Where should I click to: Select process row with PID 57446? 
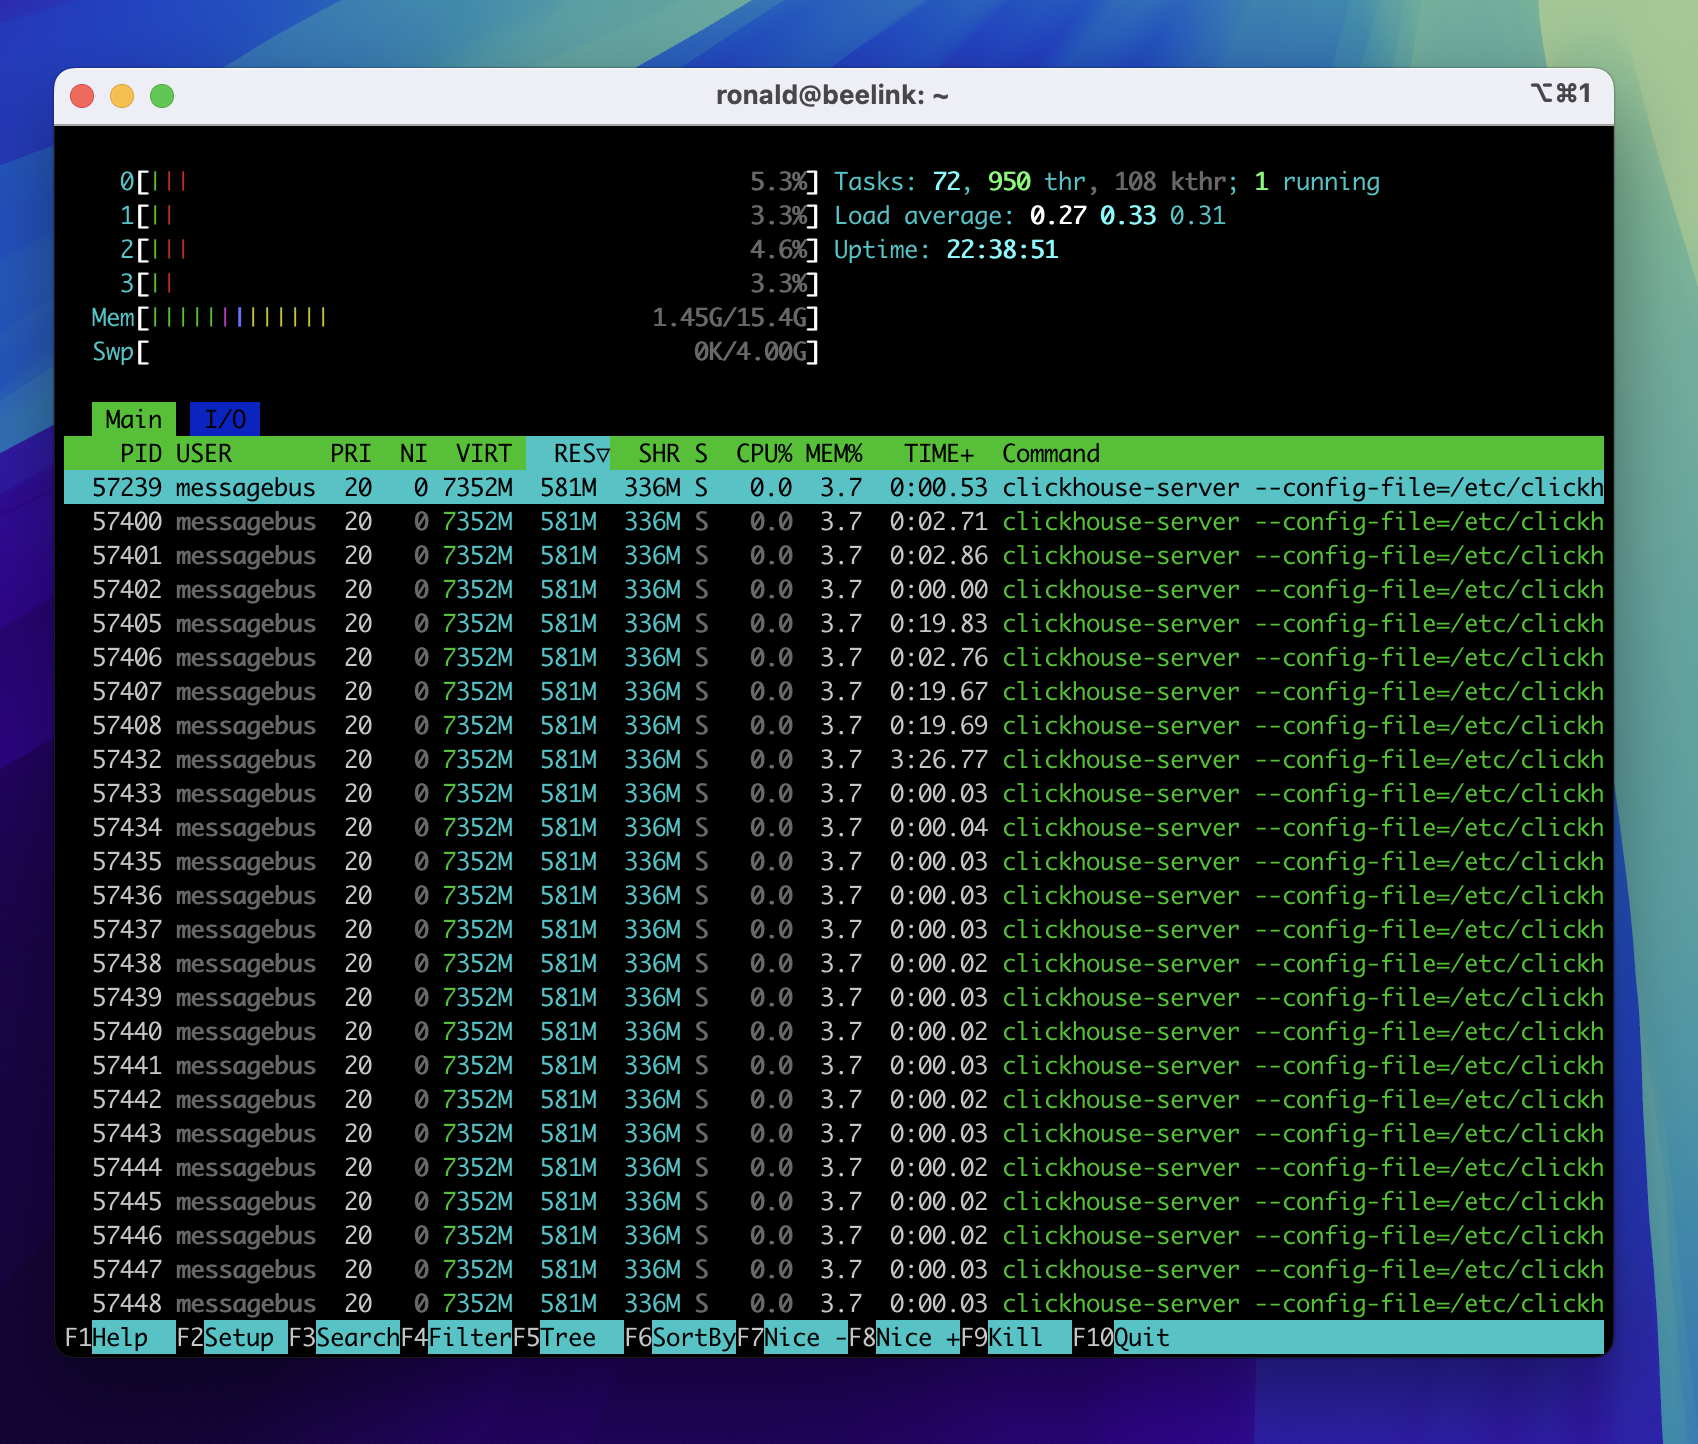point(834,1235)
